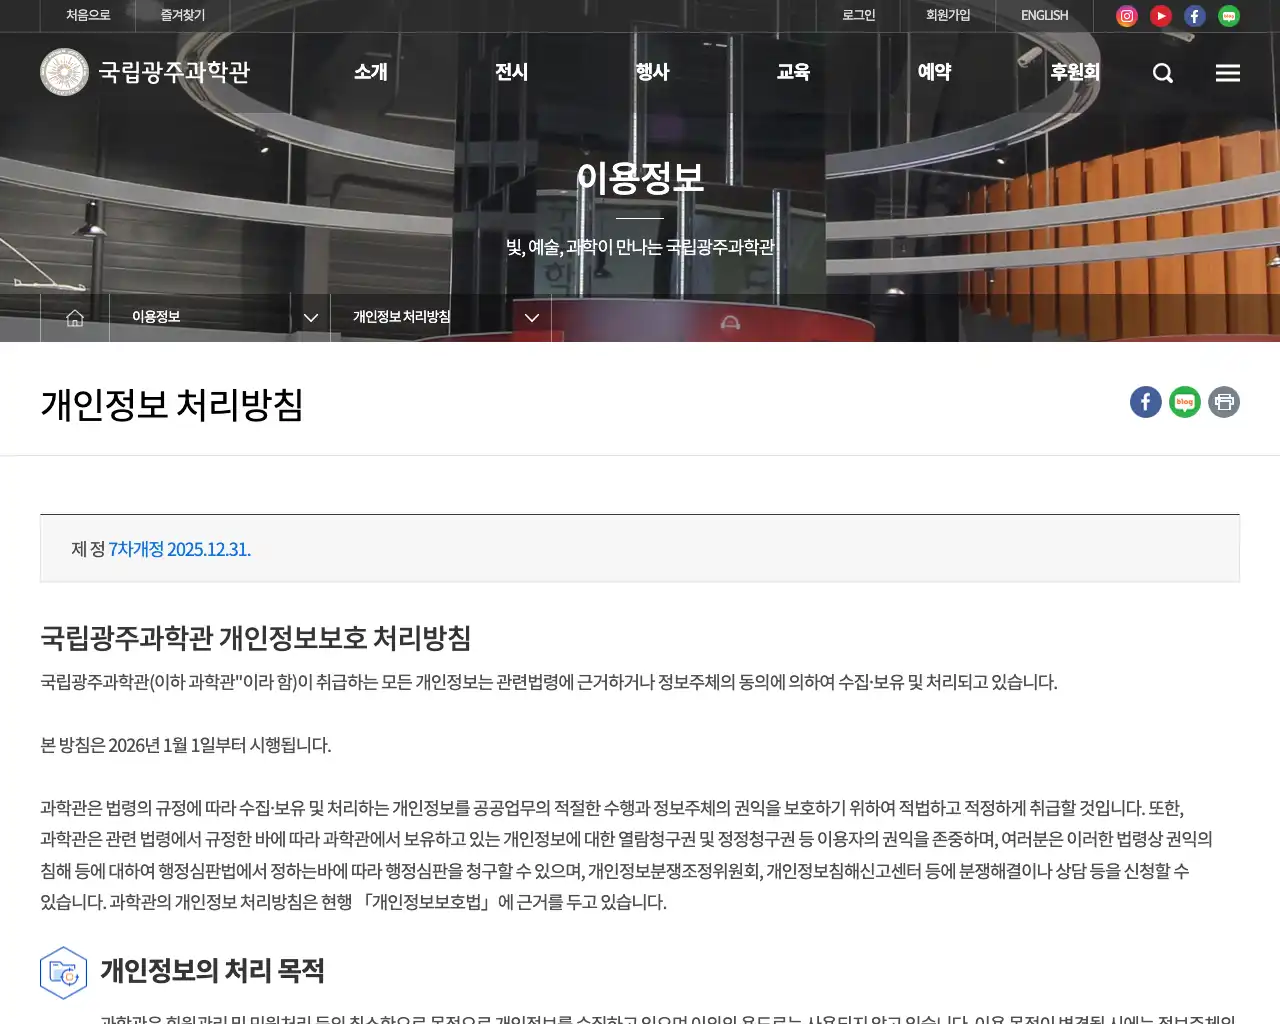Click the print icon next to share buttons

tap(1223, 402)
